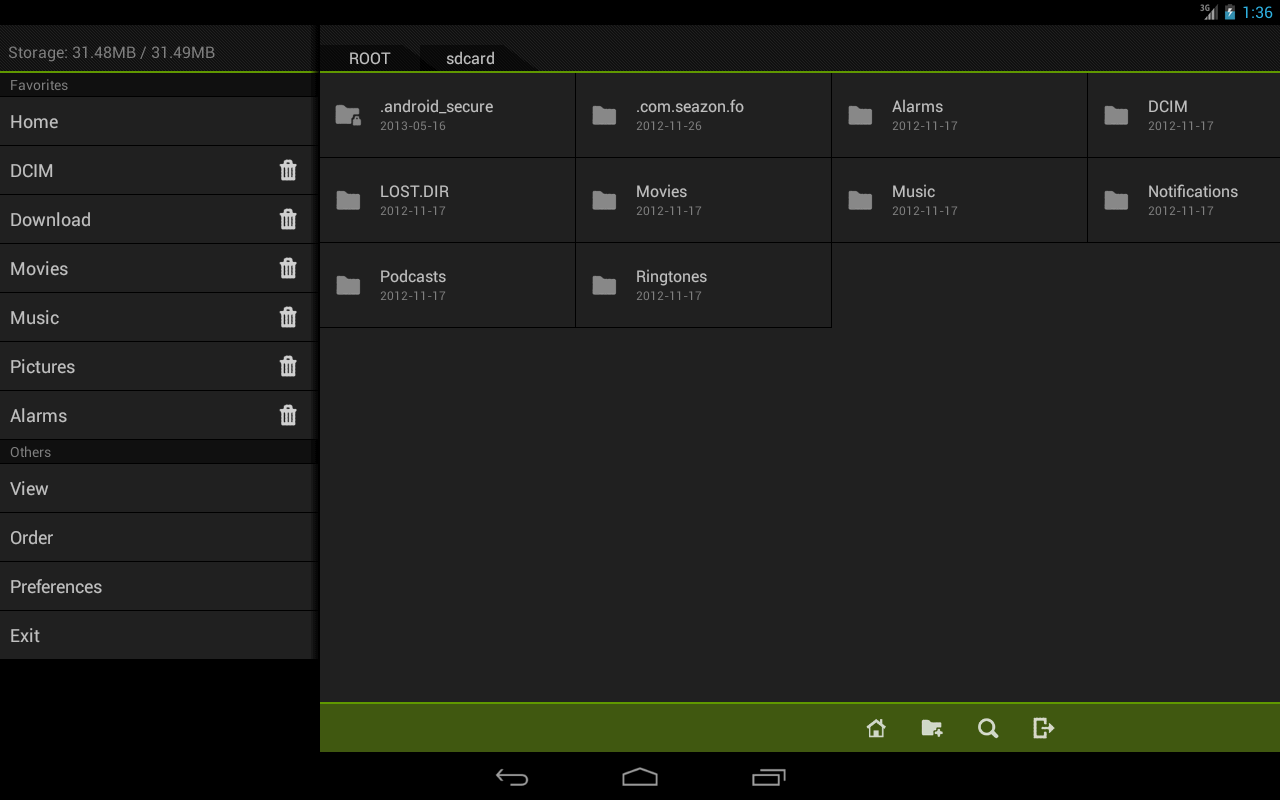Tap Android home navigation button

tap(640, 777)
